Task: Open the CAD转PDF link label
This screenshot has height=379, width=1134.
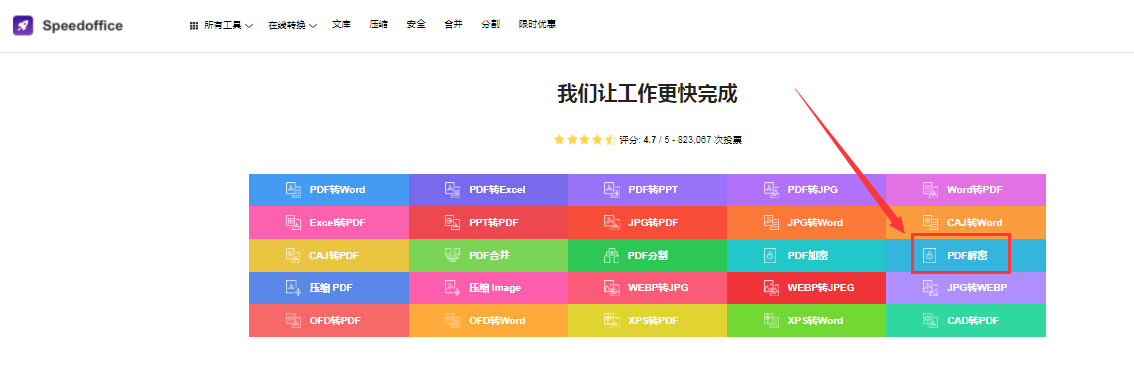Action: click(x=973, y=320)
